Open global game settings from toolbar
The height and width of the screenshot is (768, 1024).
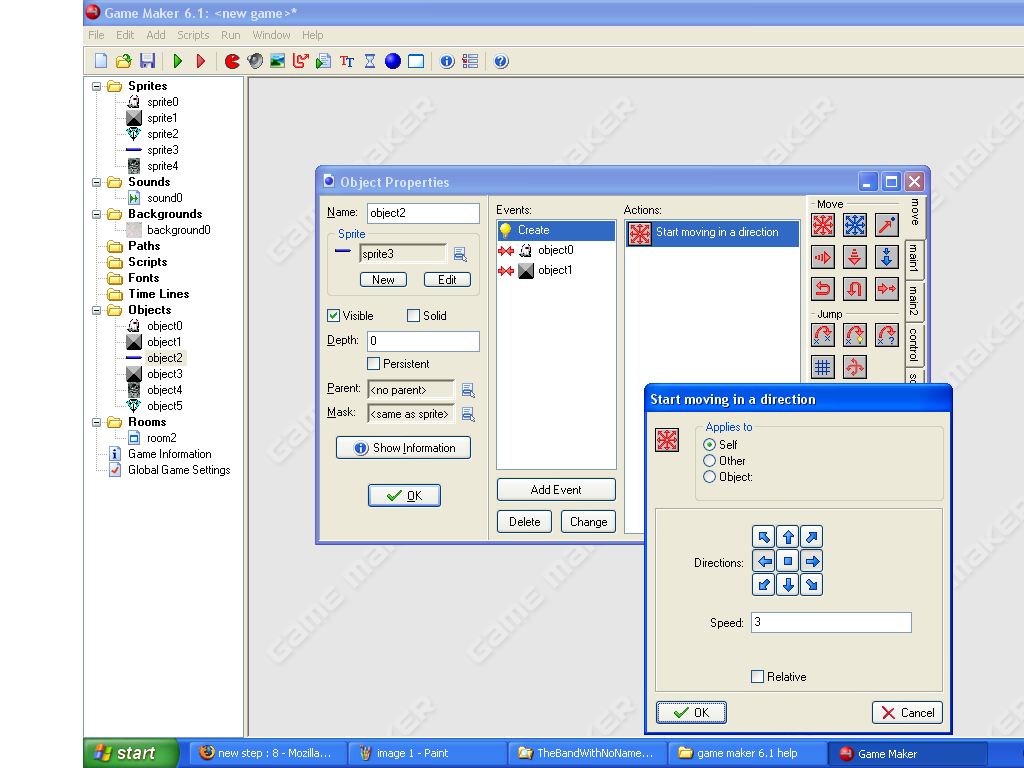(x=470, y=61)
